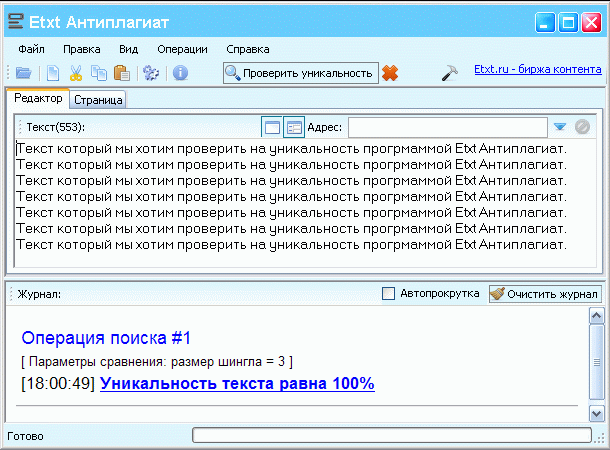Image resolution: width=610 pixels, height=450 pixels.
Task: Click the Etxt app icon in title bar
Action: [x=16, y=21]
